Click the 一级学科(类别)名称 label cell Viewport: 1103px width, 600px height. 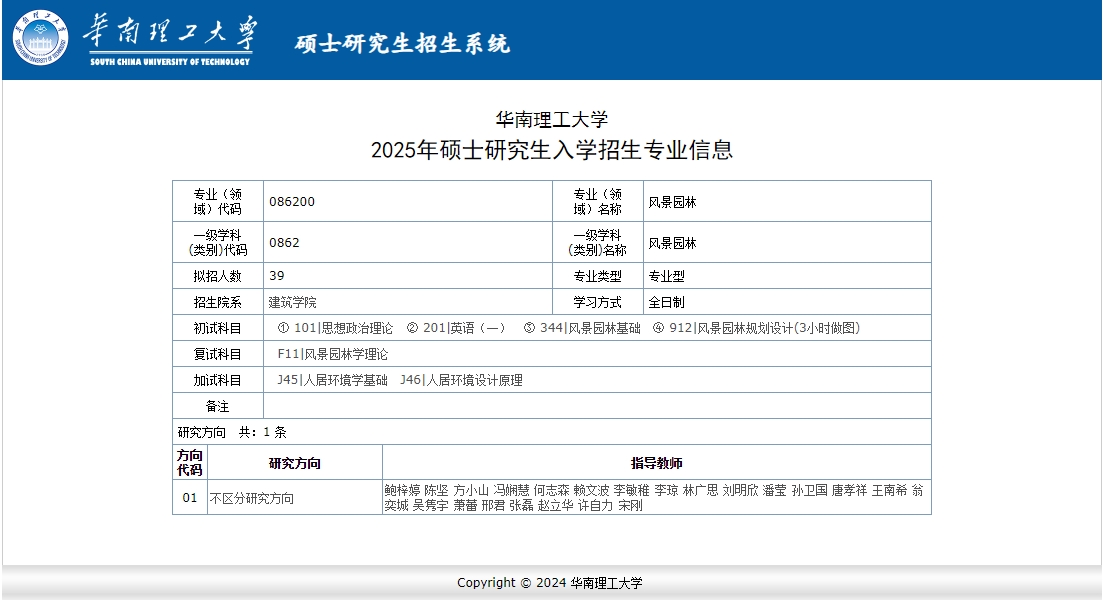pos(598,243)
